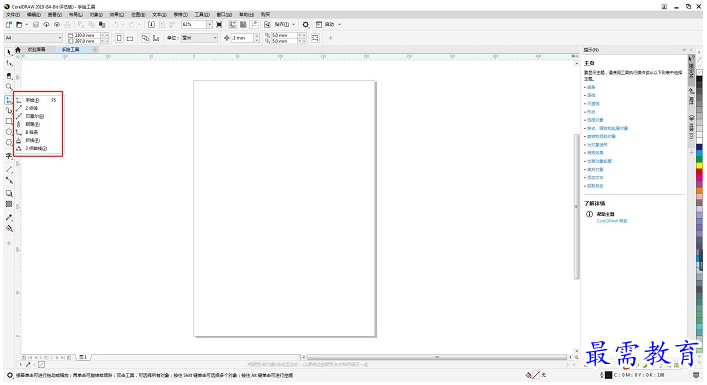707x385 pixels.
Task: Open the File (文件) menu
Action: click(x=13, y=14)
